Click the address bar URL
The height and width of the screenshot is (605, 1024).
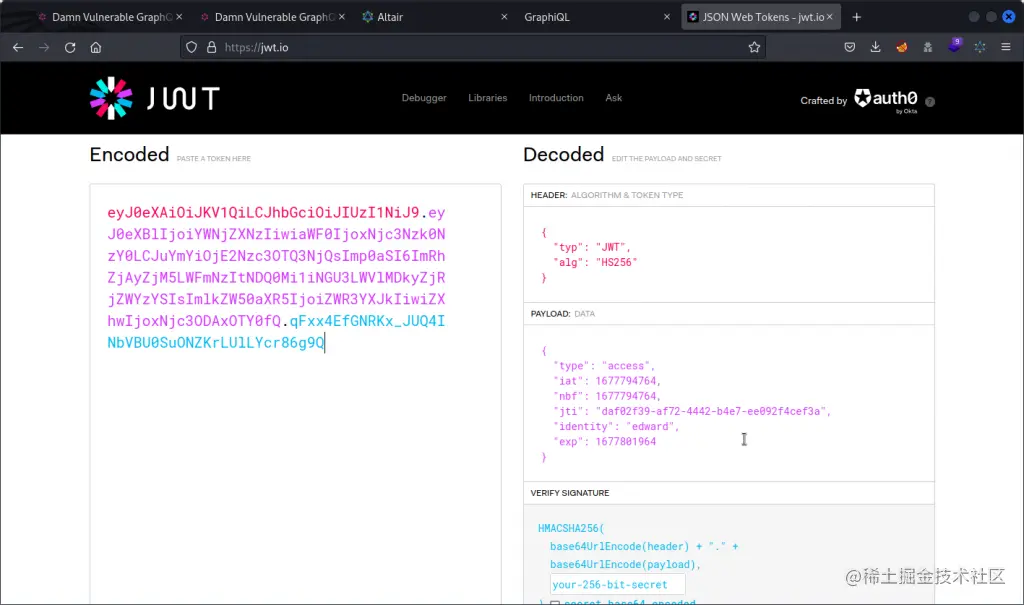pos(256,47)
